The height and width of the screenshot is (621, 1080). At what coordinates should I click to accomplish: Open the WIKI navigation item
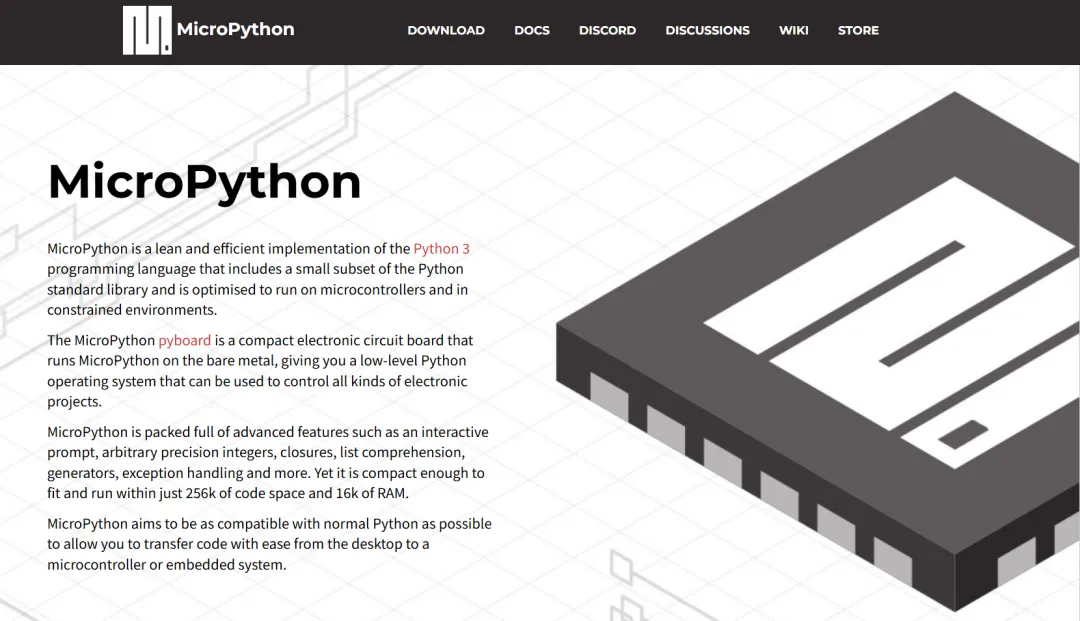793,30
